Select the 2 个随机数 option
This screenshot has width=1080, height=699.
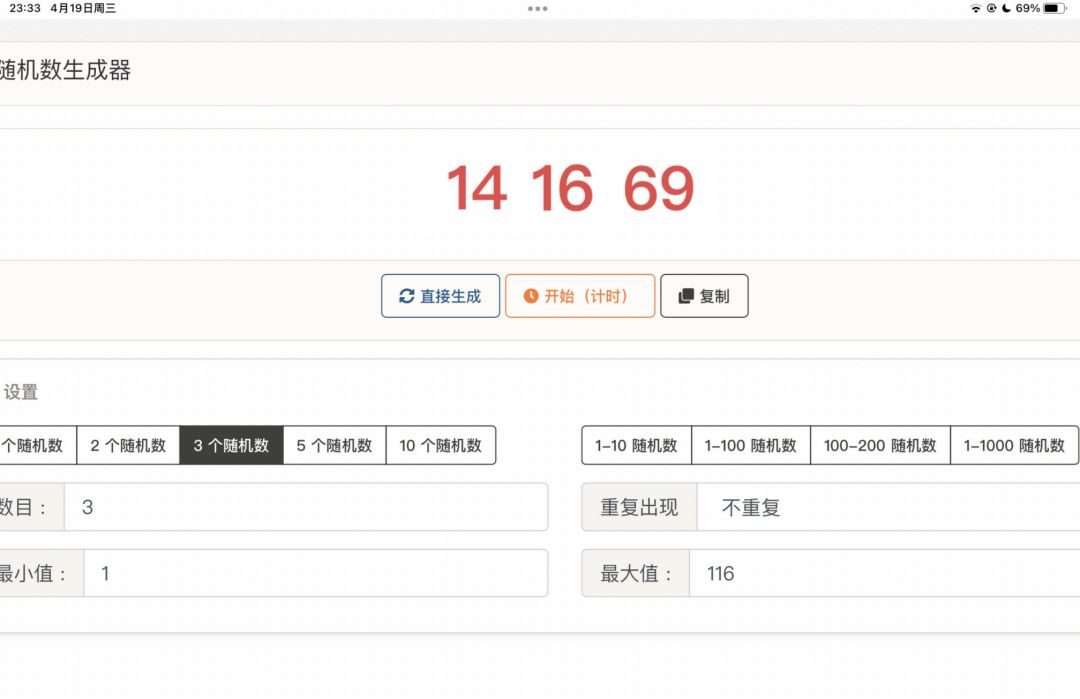tap(128, 446)
